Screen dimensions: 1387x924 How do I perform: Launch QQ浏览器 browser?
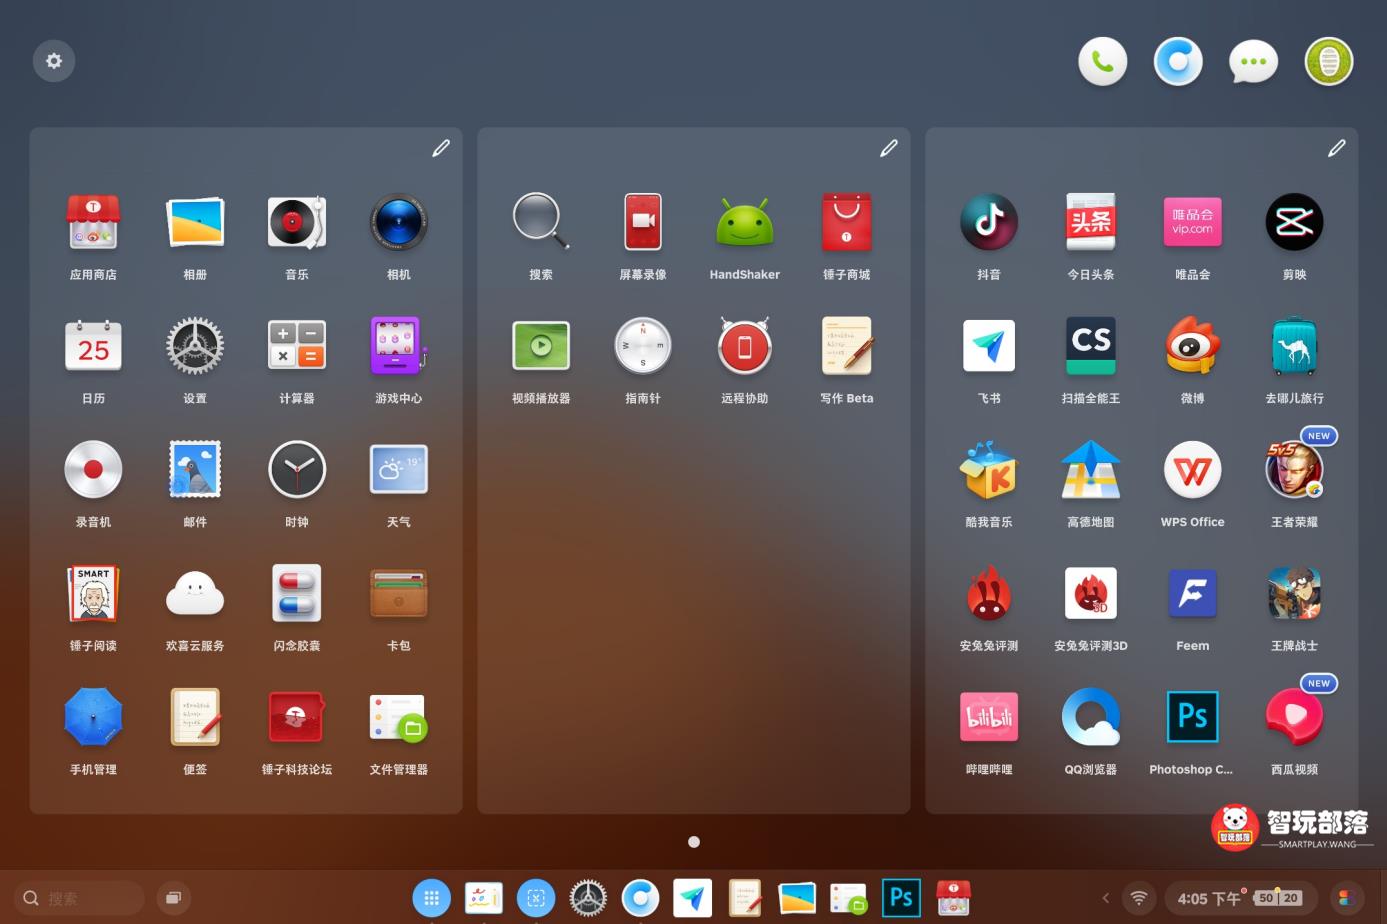1091,718
